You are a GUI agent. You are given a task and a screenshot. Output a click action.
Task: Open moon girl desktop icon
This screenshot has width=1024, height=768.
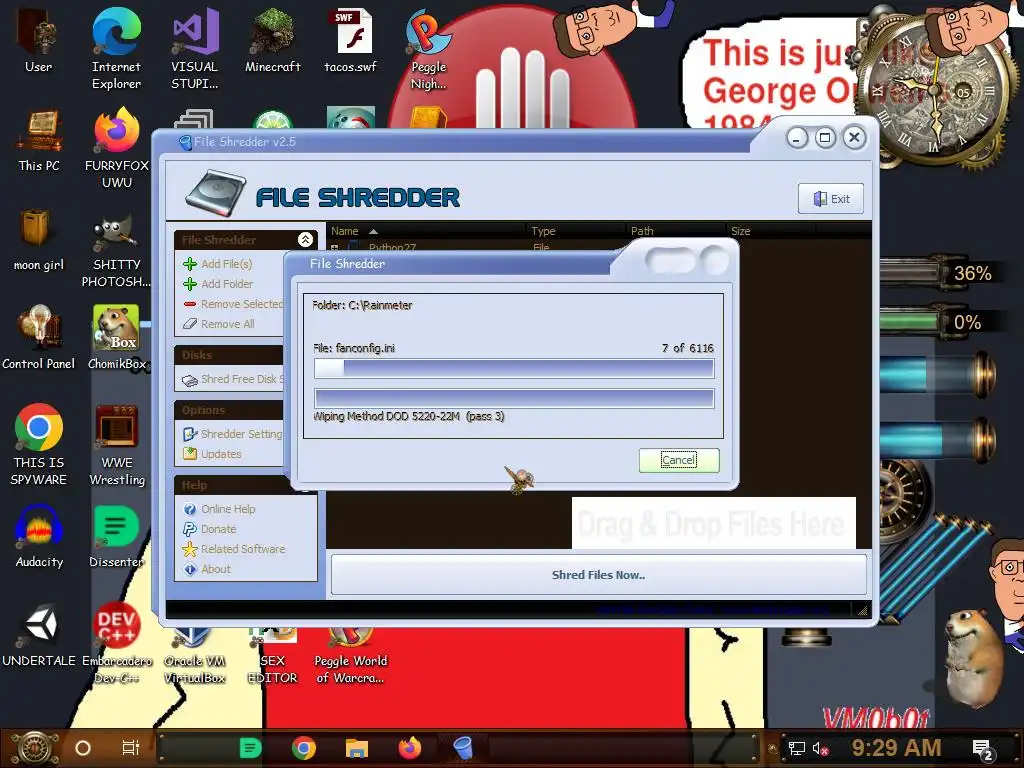click(39, 239)
